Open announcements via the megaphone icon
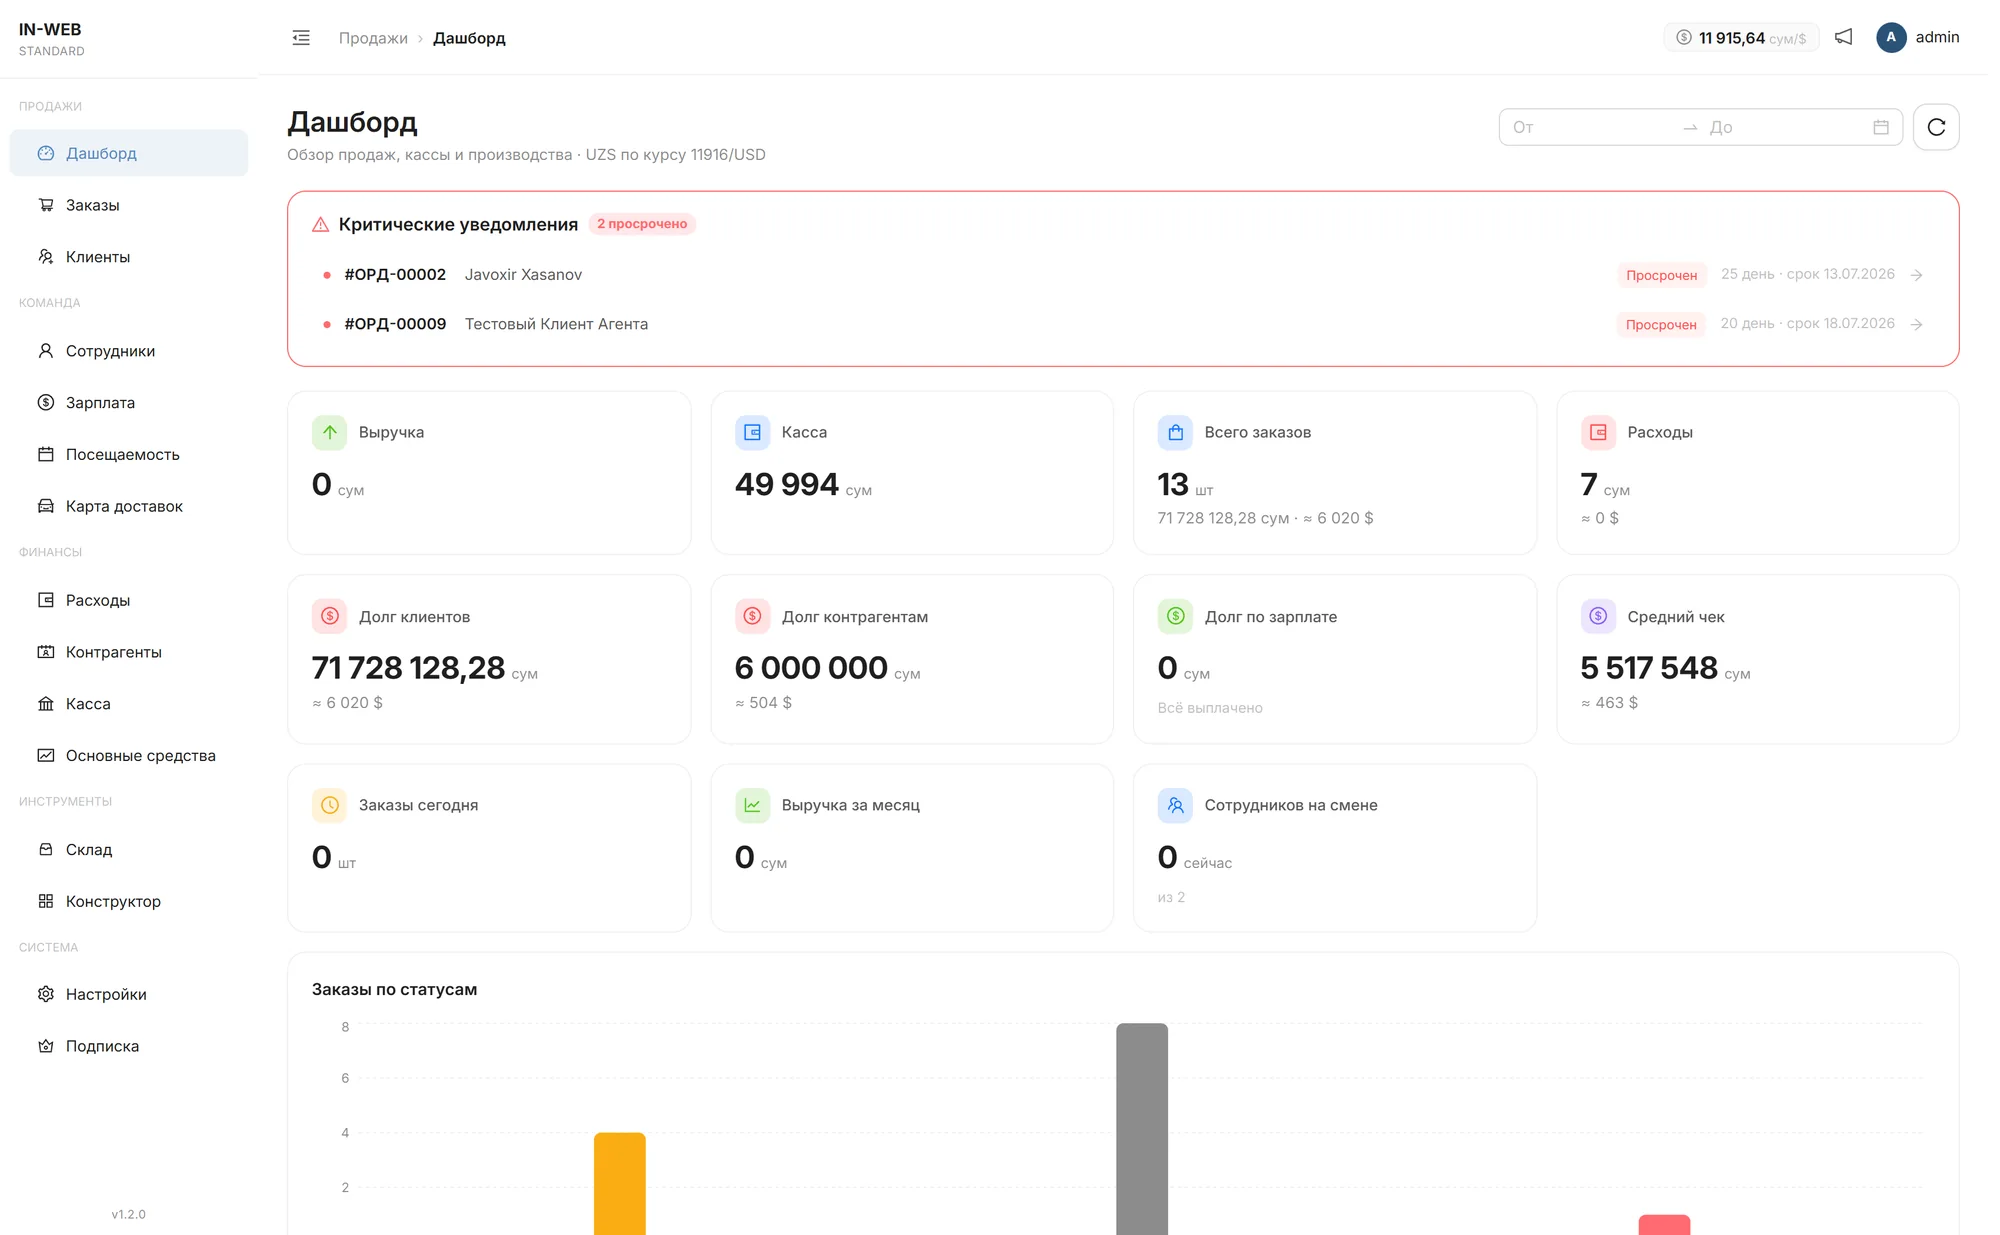Screen dimensions: 2000x1235 tap(1843, 37)
